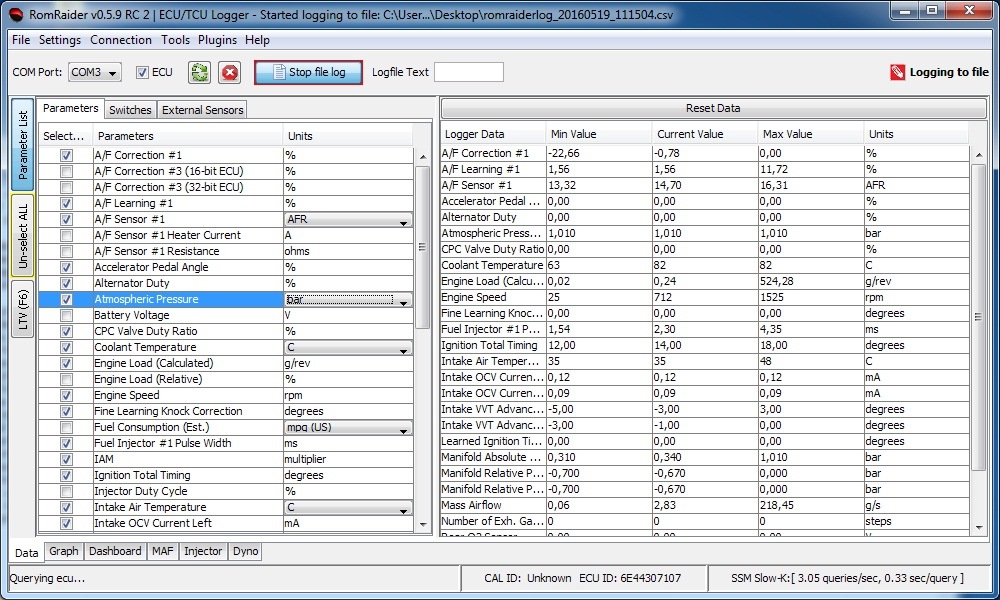
Task: Open the Settings menu
Action: coord(60,40)
